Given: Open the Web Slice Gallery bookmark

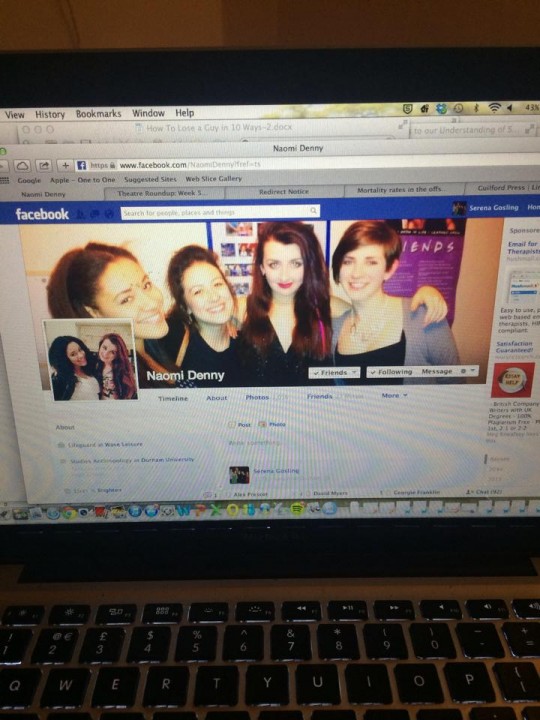Looking at the screenshot, I should 214,178.
